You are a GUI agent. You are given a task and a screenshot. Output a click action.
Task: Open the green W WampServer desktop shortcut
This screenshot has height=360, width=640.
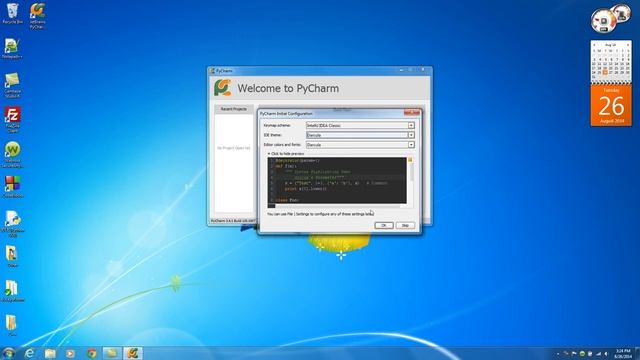(12, 154)
